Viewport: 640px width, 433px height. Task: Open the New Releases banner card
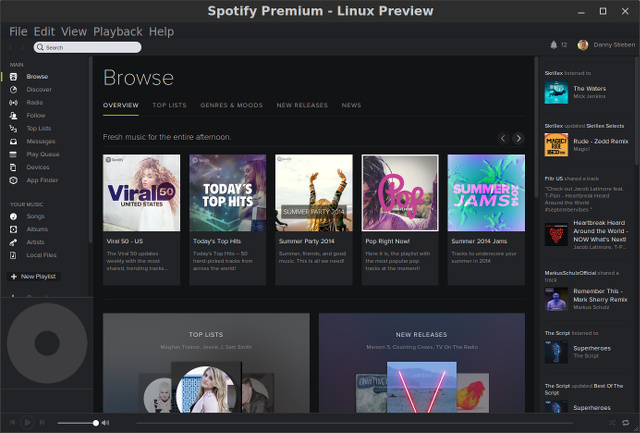point(422,363)
